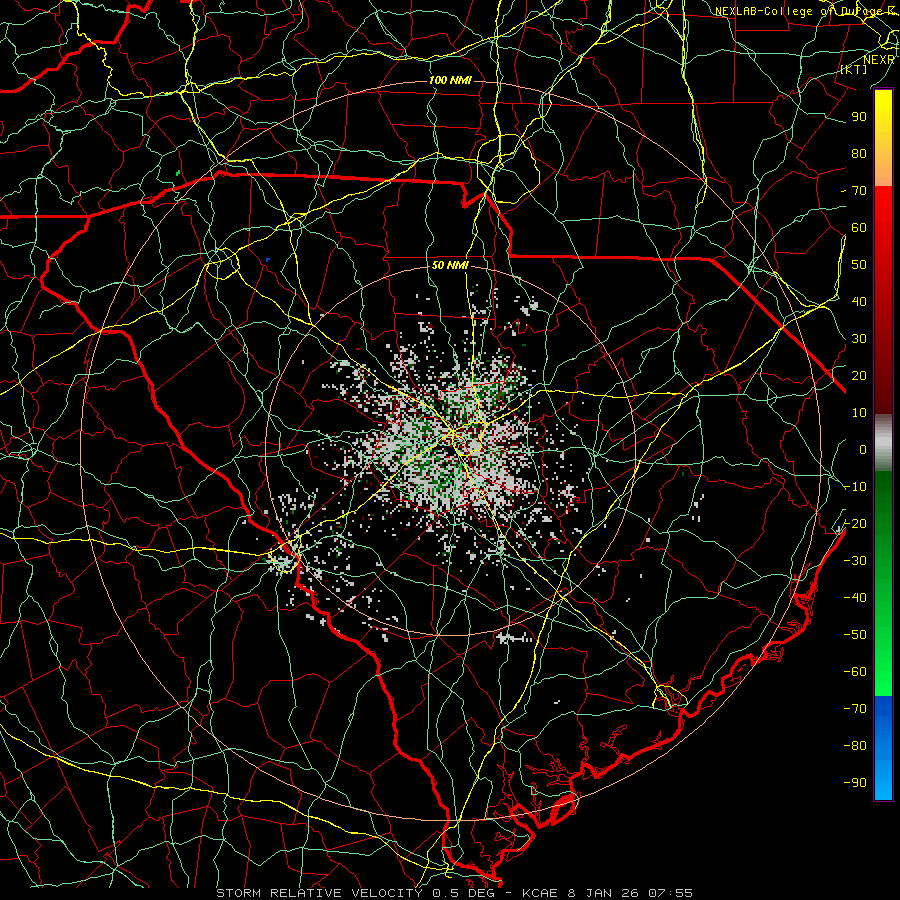Click the [KT] units label above scale
This screenshot has height=900, width=900.
pyautogui.click(x=854, y=69)
